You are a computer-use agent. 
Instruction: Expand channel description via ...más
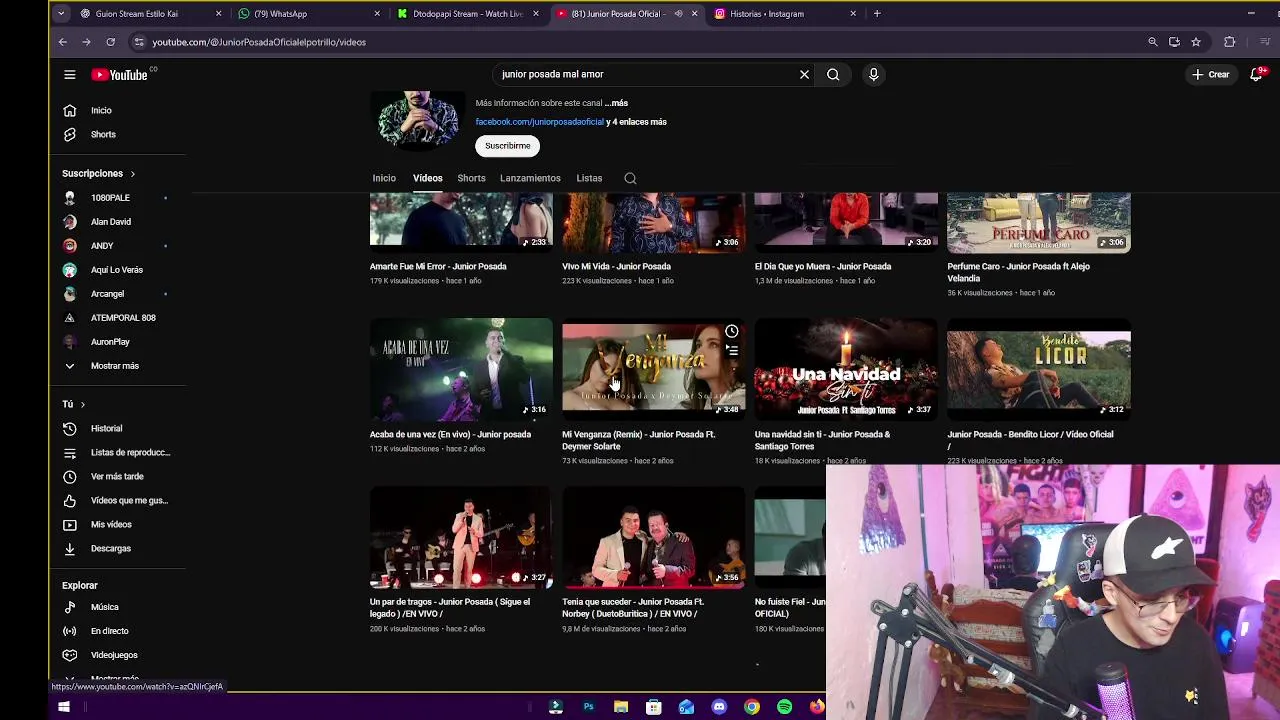[616, 103]
